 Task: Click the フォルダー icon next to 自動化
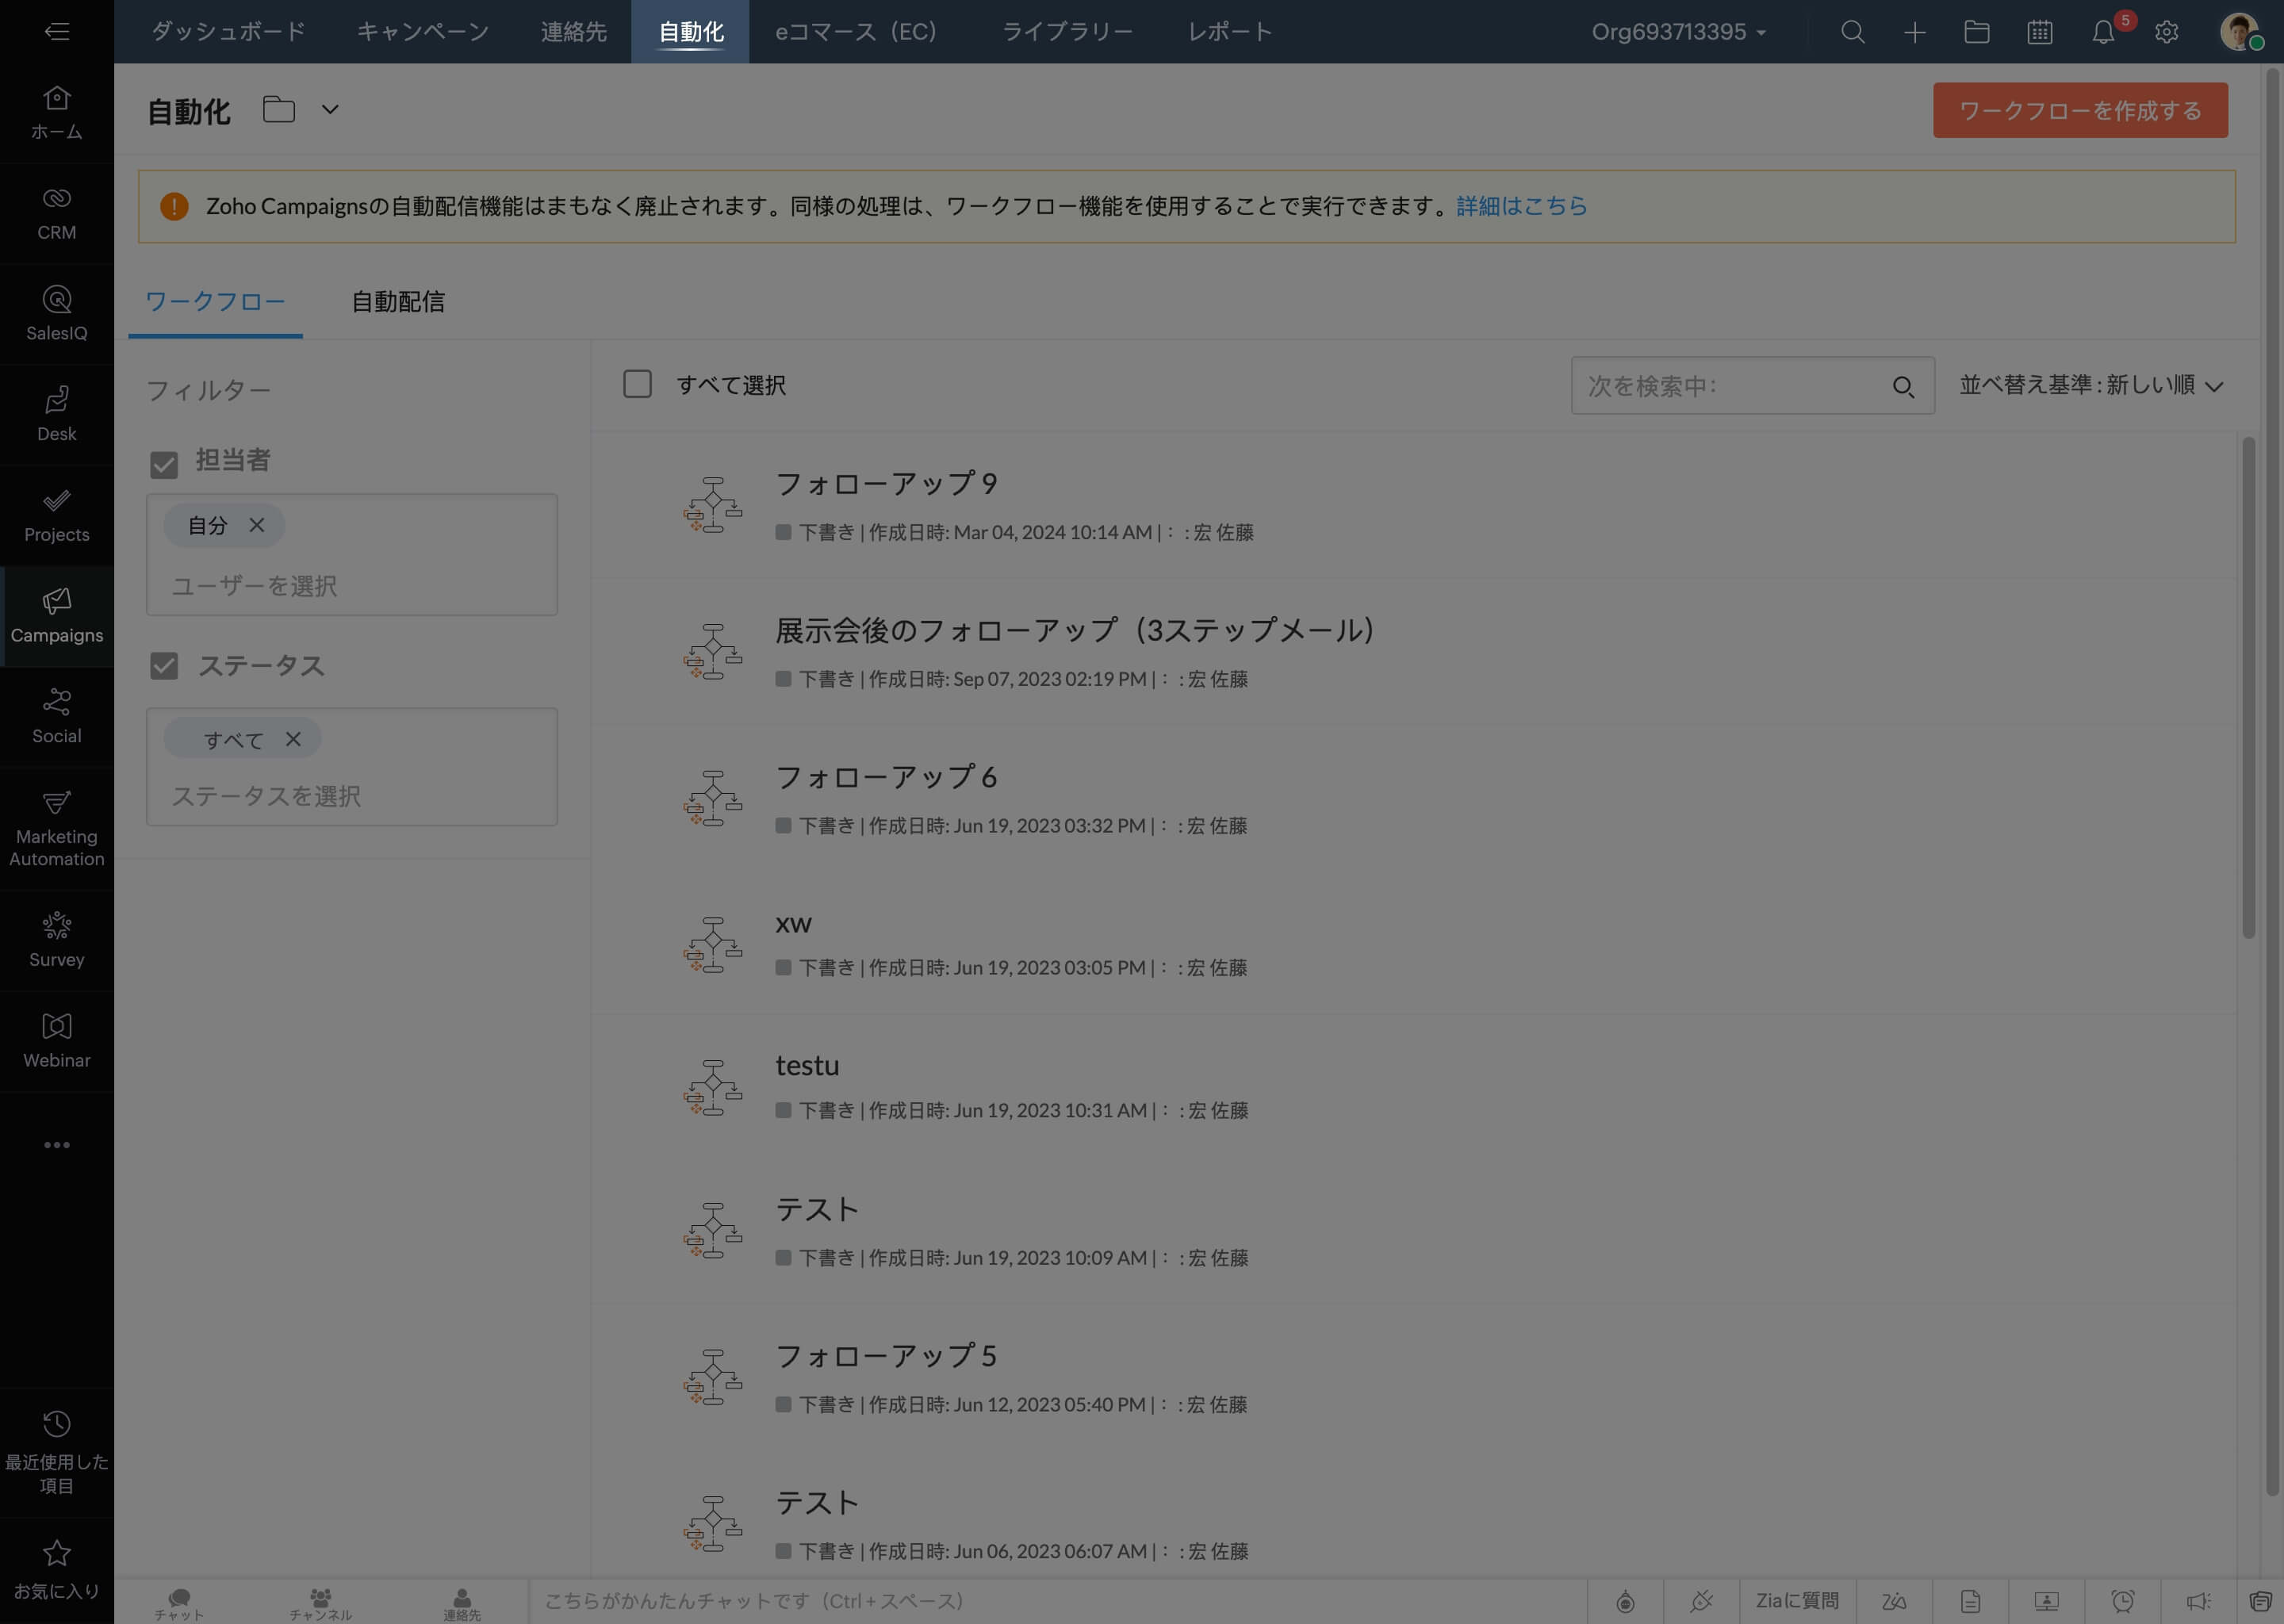coord(278,109)
